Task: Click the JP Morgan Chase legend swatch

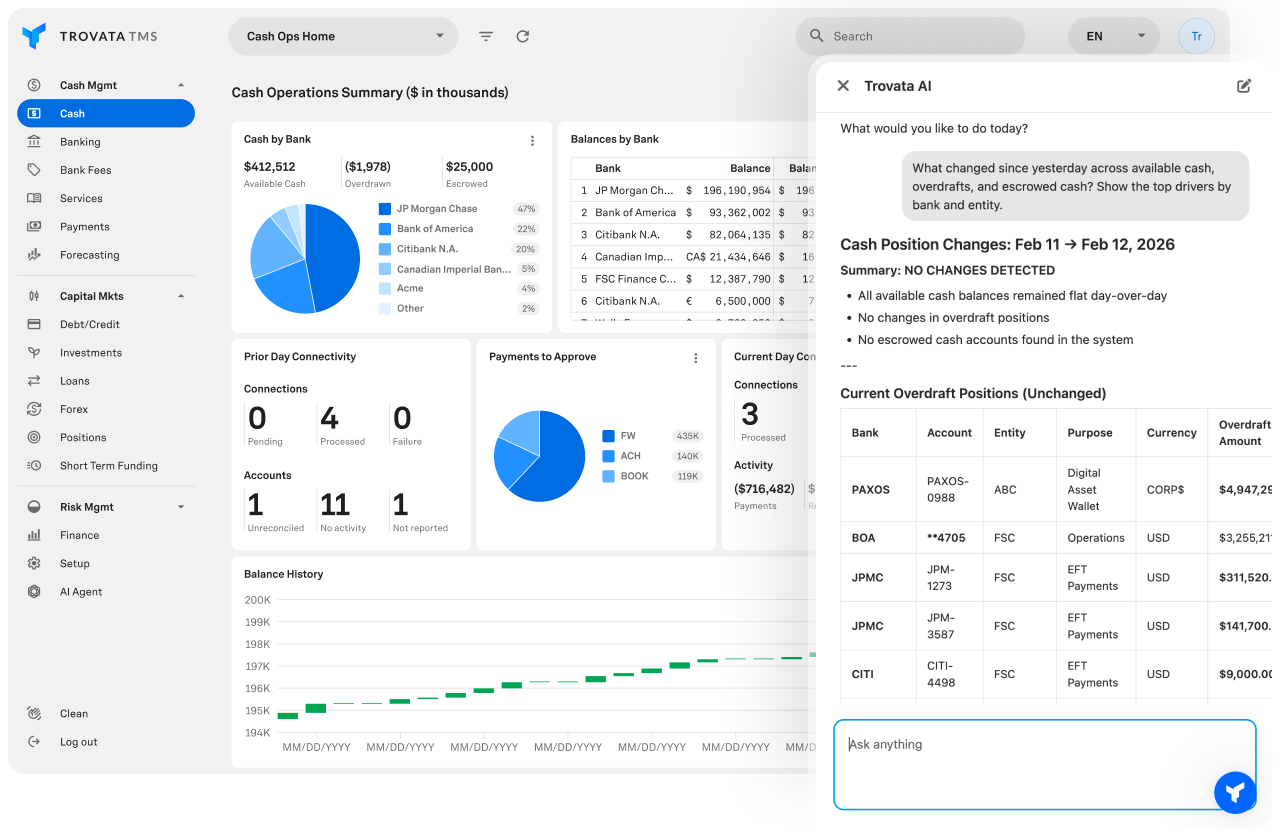Action: (x=385, y=209)
